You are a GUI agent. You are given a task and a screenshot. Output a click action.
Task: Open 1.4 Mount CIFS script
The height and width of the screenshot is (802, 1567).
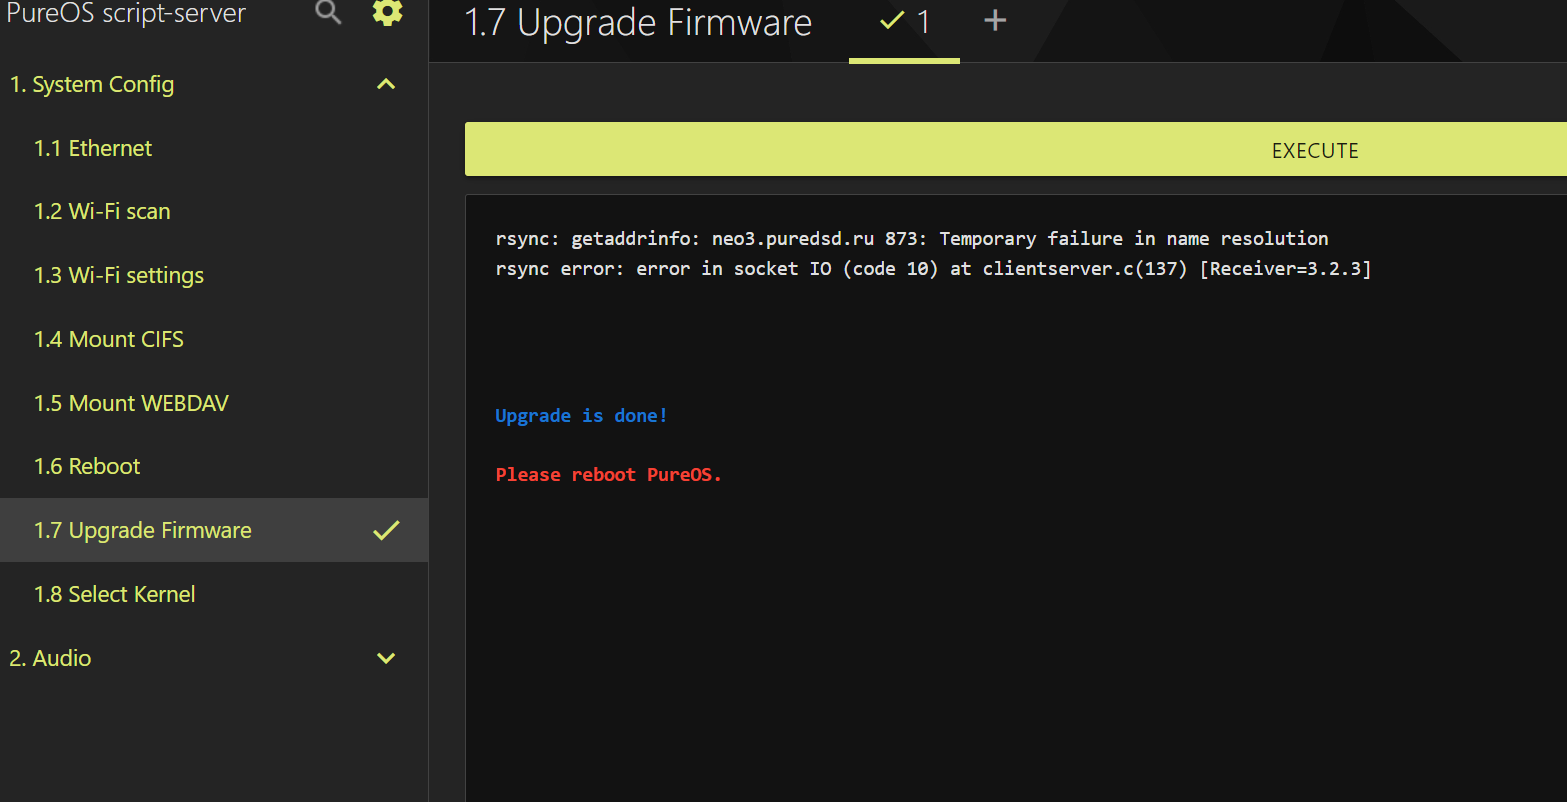coord(109,340)
